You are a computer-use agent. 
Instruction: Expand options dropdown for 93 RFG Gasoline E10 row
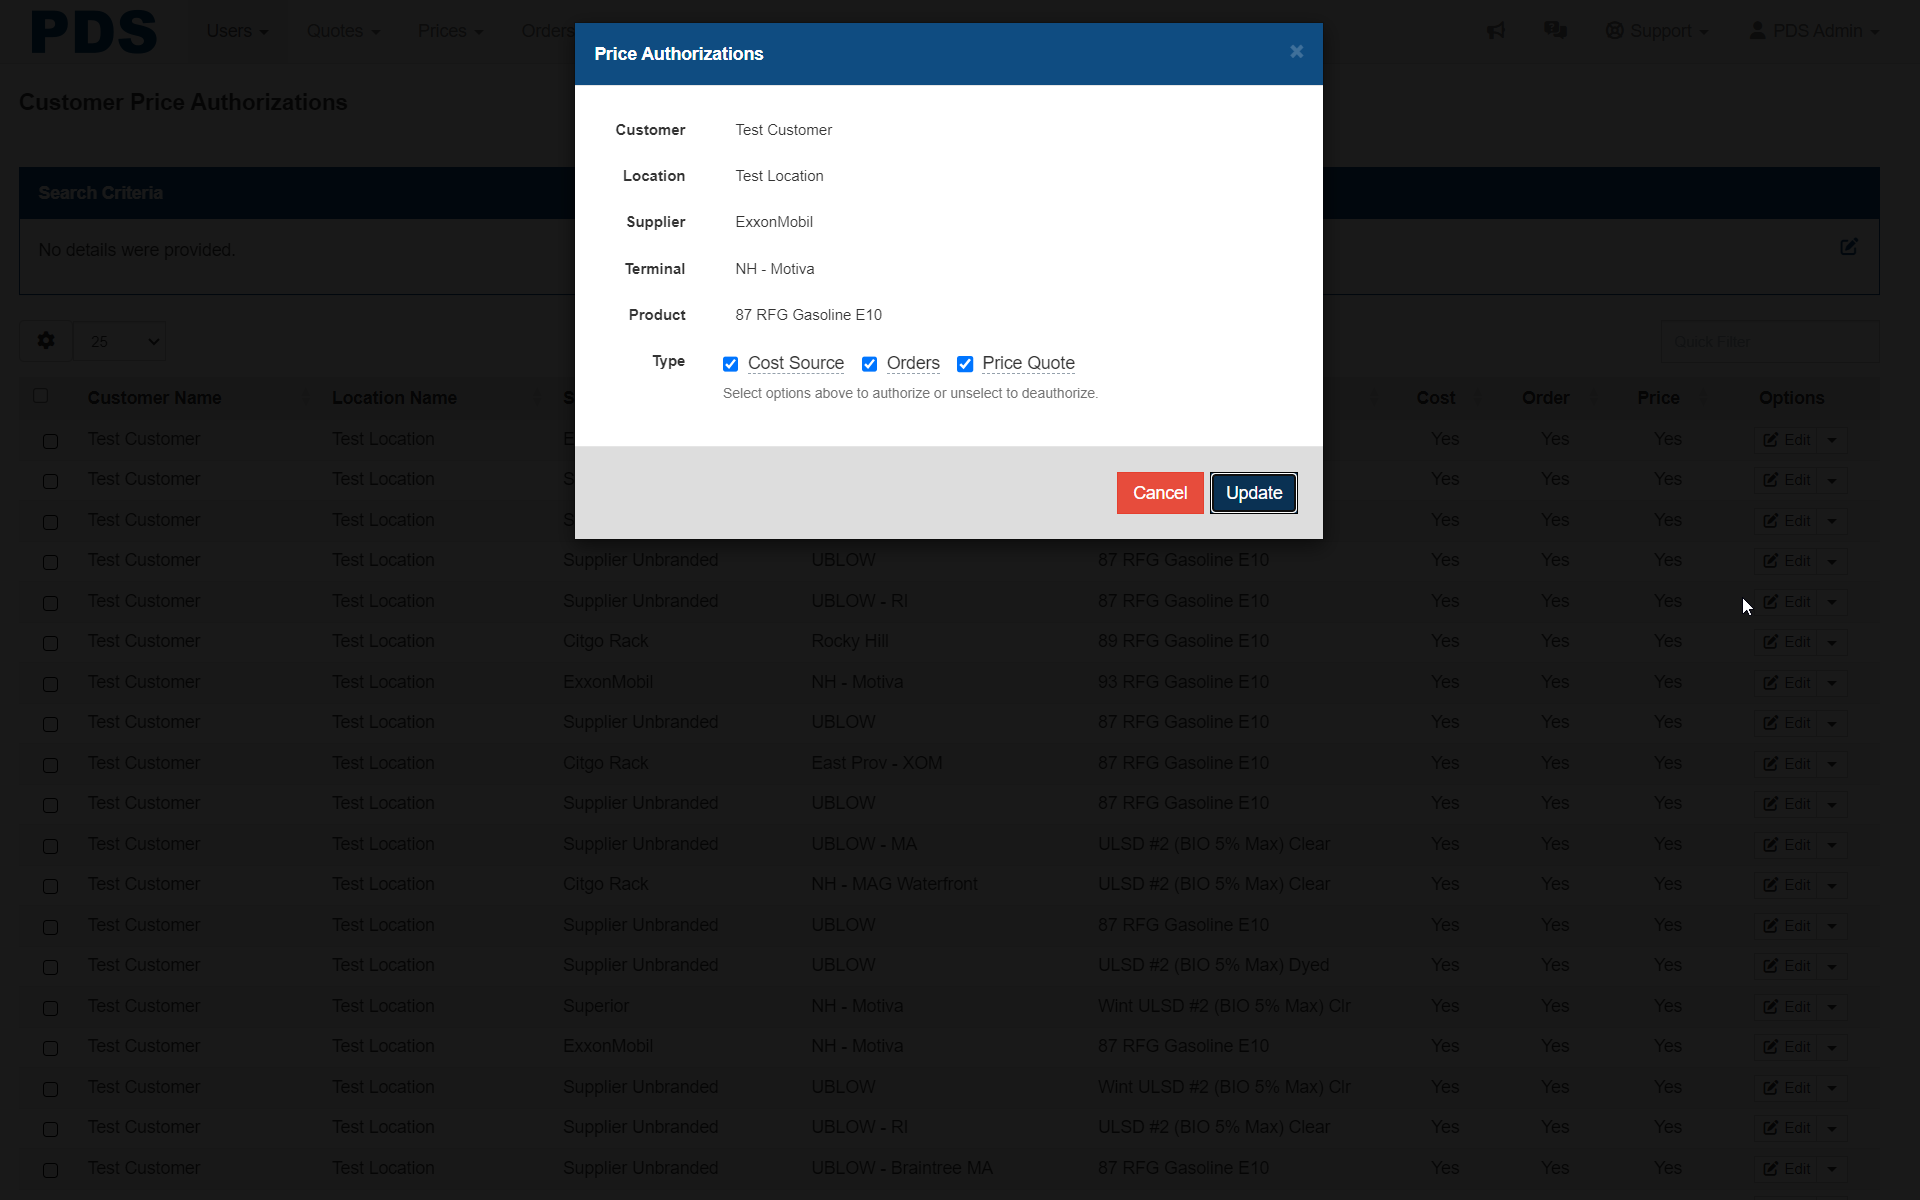pyautogui.click(x=1832, y=683)
